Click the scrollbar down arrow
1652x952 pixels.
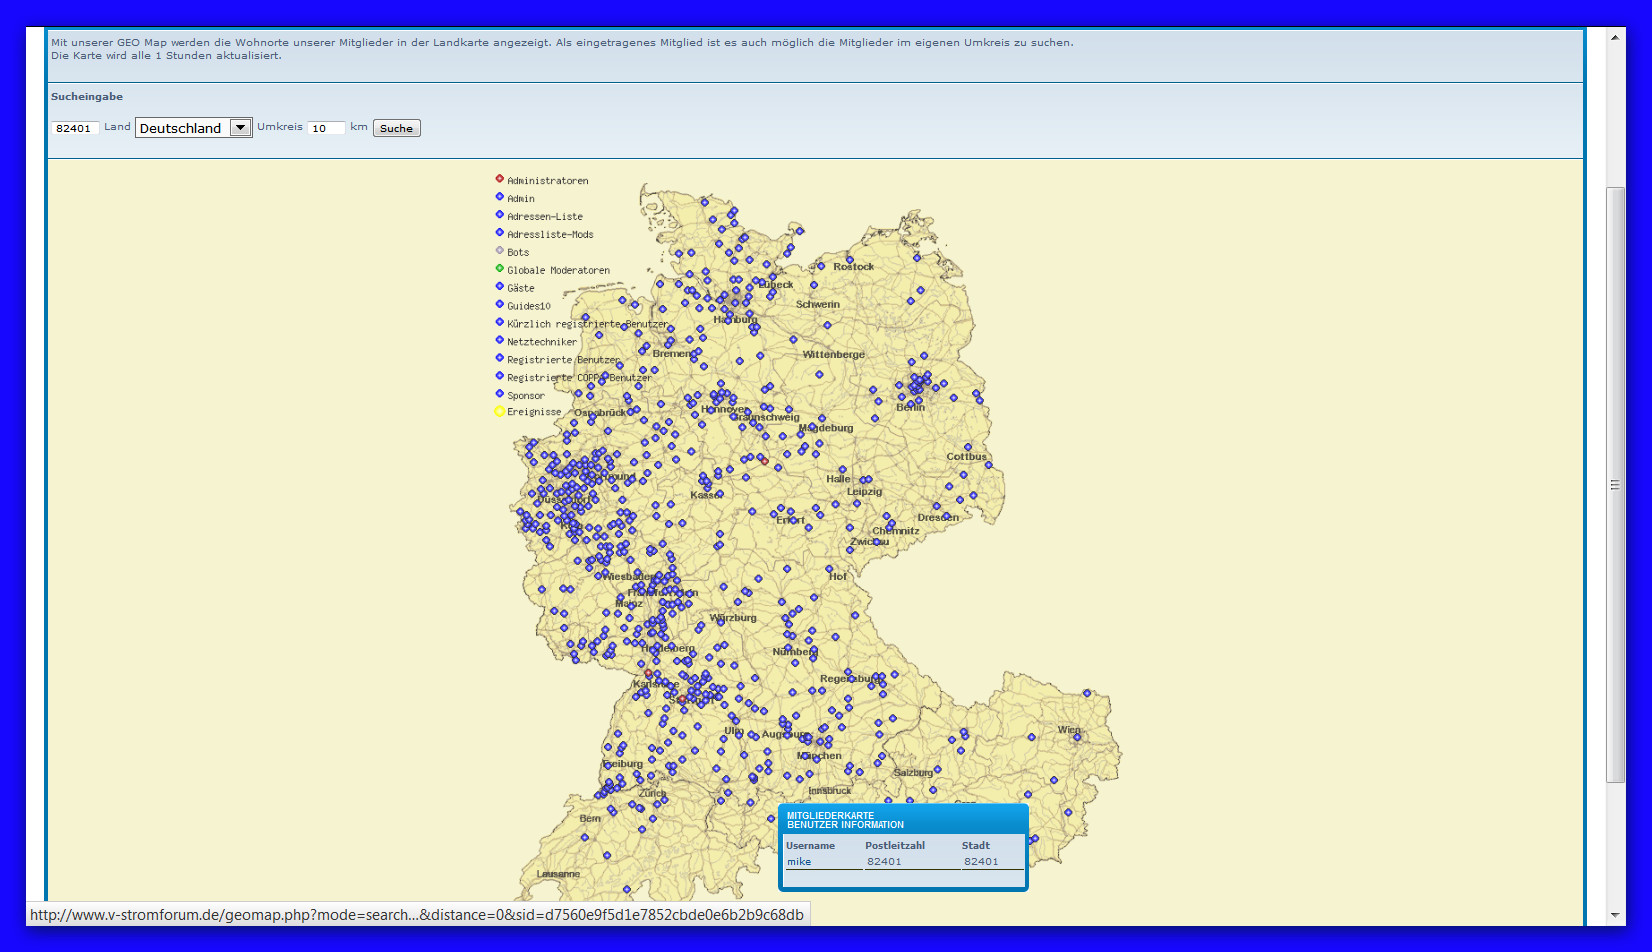click(x=1615, y=915)
